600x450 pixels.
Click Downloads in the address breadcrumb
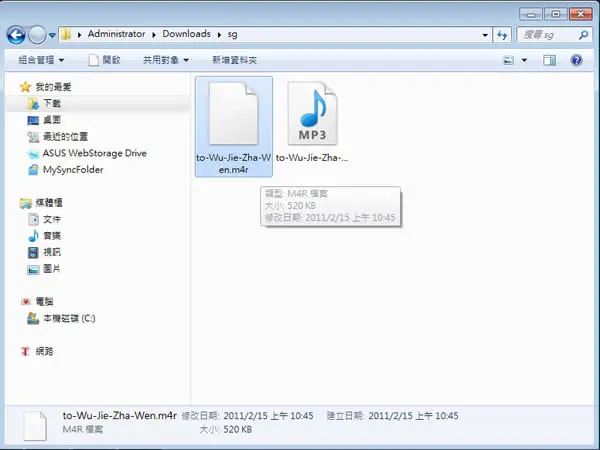point(186,34)
